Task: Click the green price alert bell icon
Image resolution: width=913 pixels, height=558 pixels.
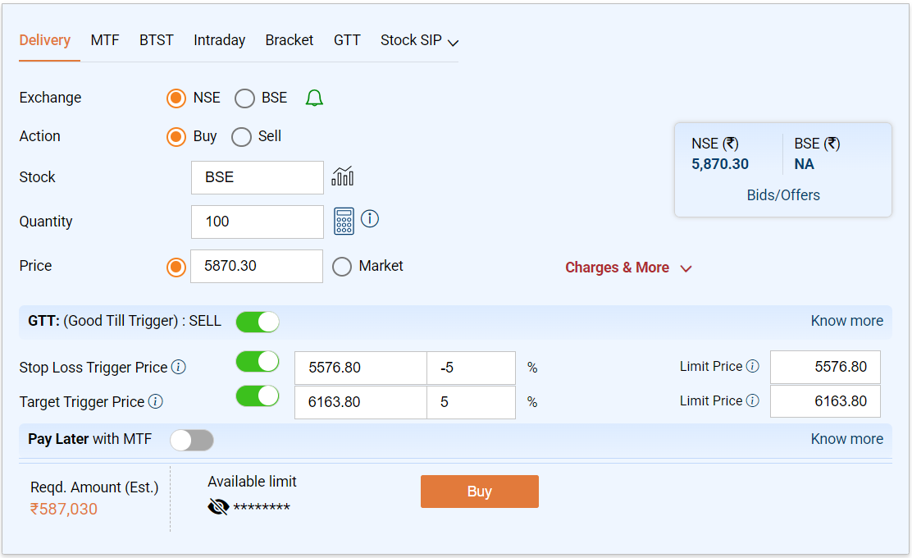Action: tap(314, 98)
